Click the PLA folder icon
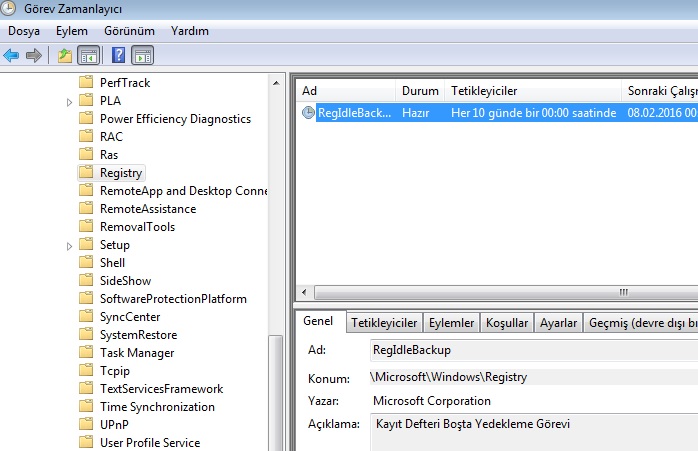The image size is (698, 451). tap(86, 100)
